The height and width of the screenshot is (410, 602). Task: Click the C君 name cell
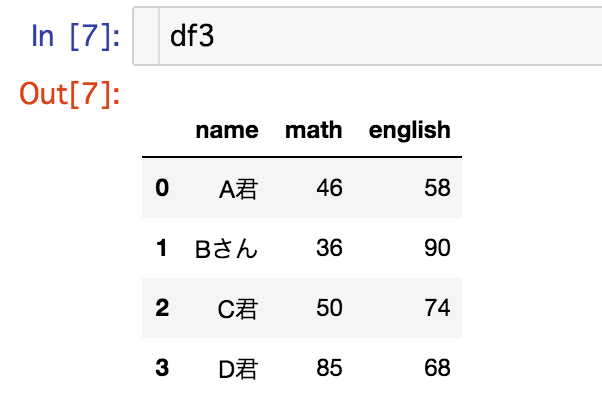(x=238, y=309)
